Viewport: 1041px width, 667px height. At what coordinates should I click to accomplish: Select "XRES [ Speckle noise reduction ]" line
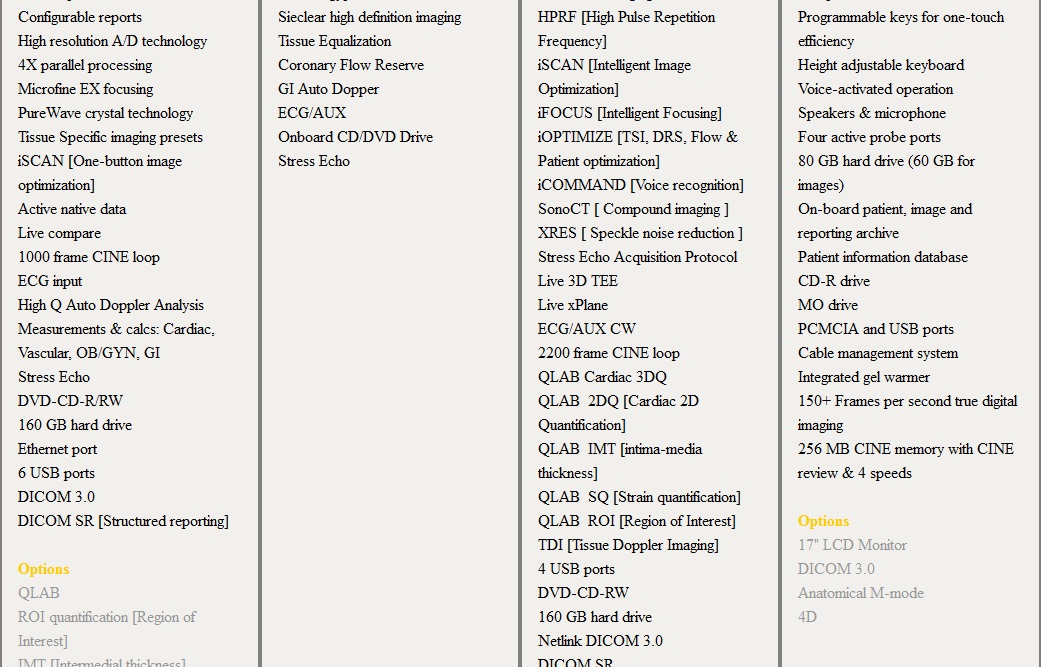640,233
